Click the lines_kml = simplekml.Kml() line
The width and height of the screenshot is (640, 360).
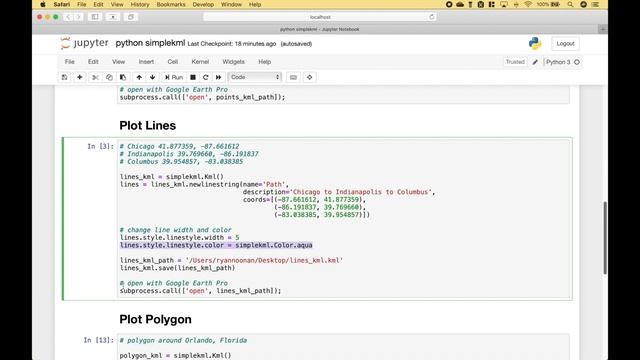click(x=171, y=177)
